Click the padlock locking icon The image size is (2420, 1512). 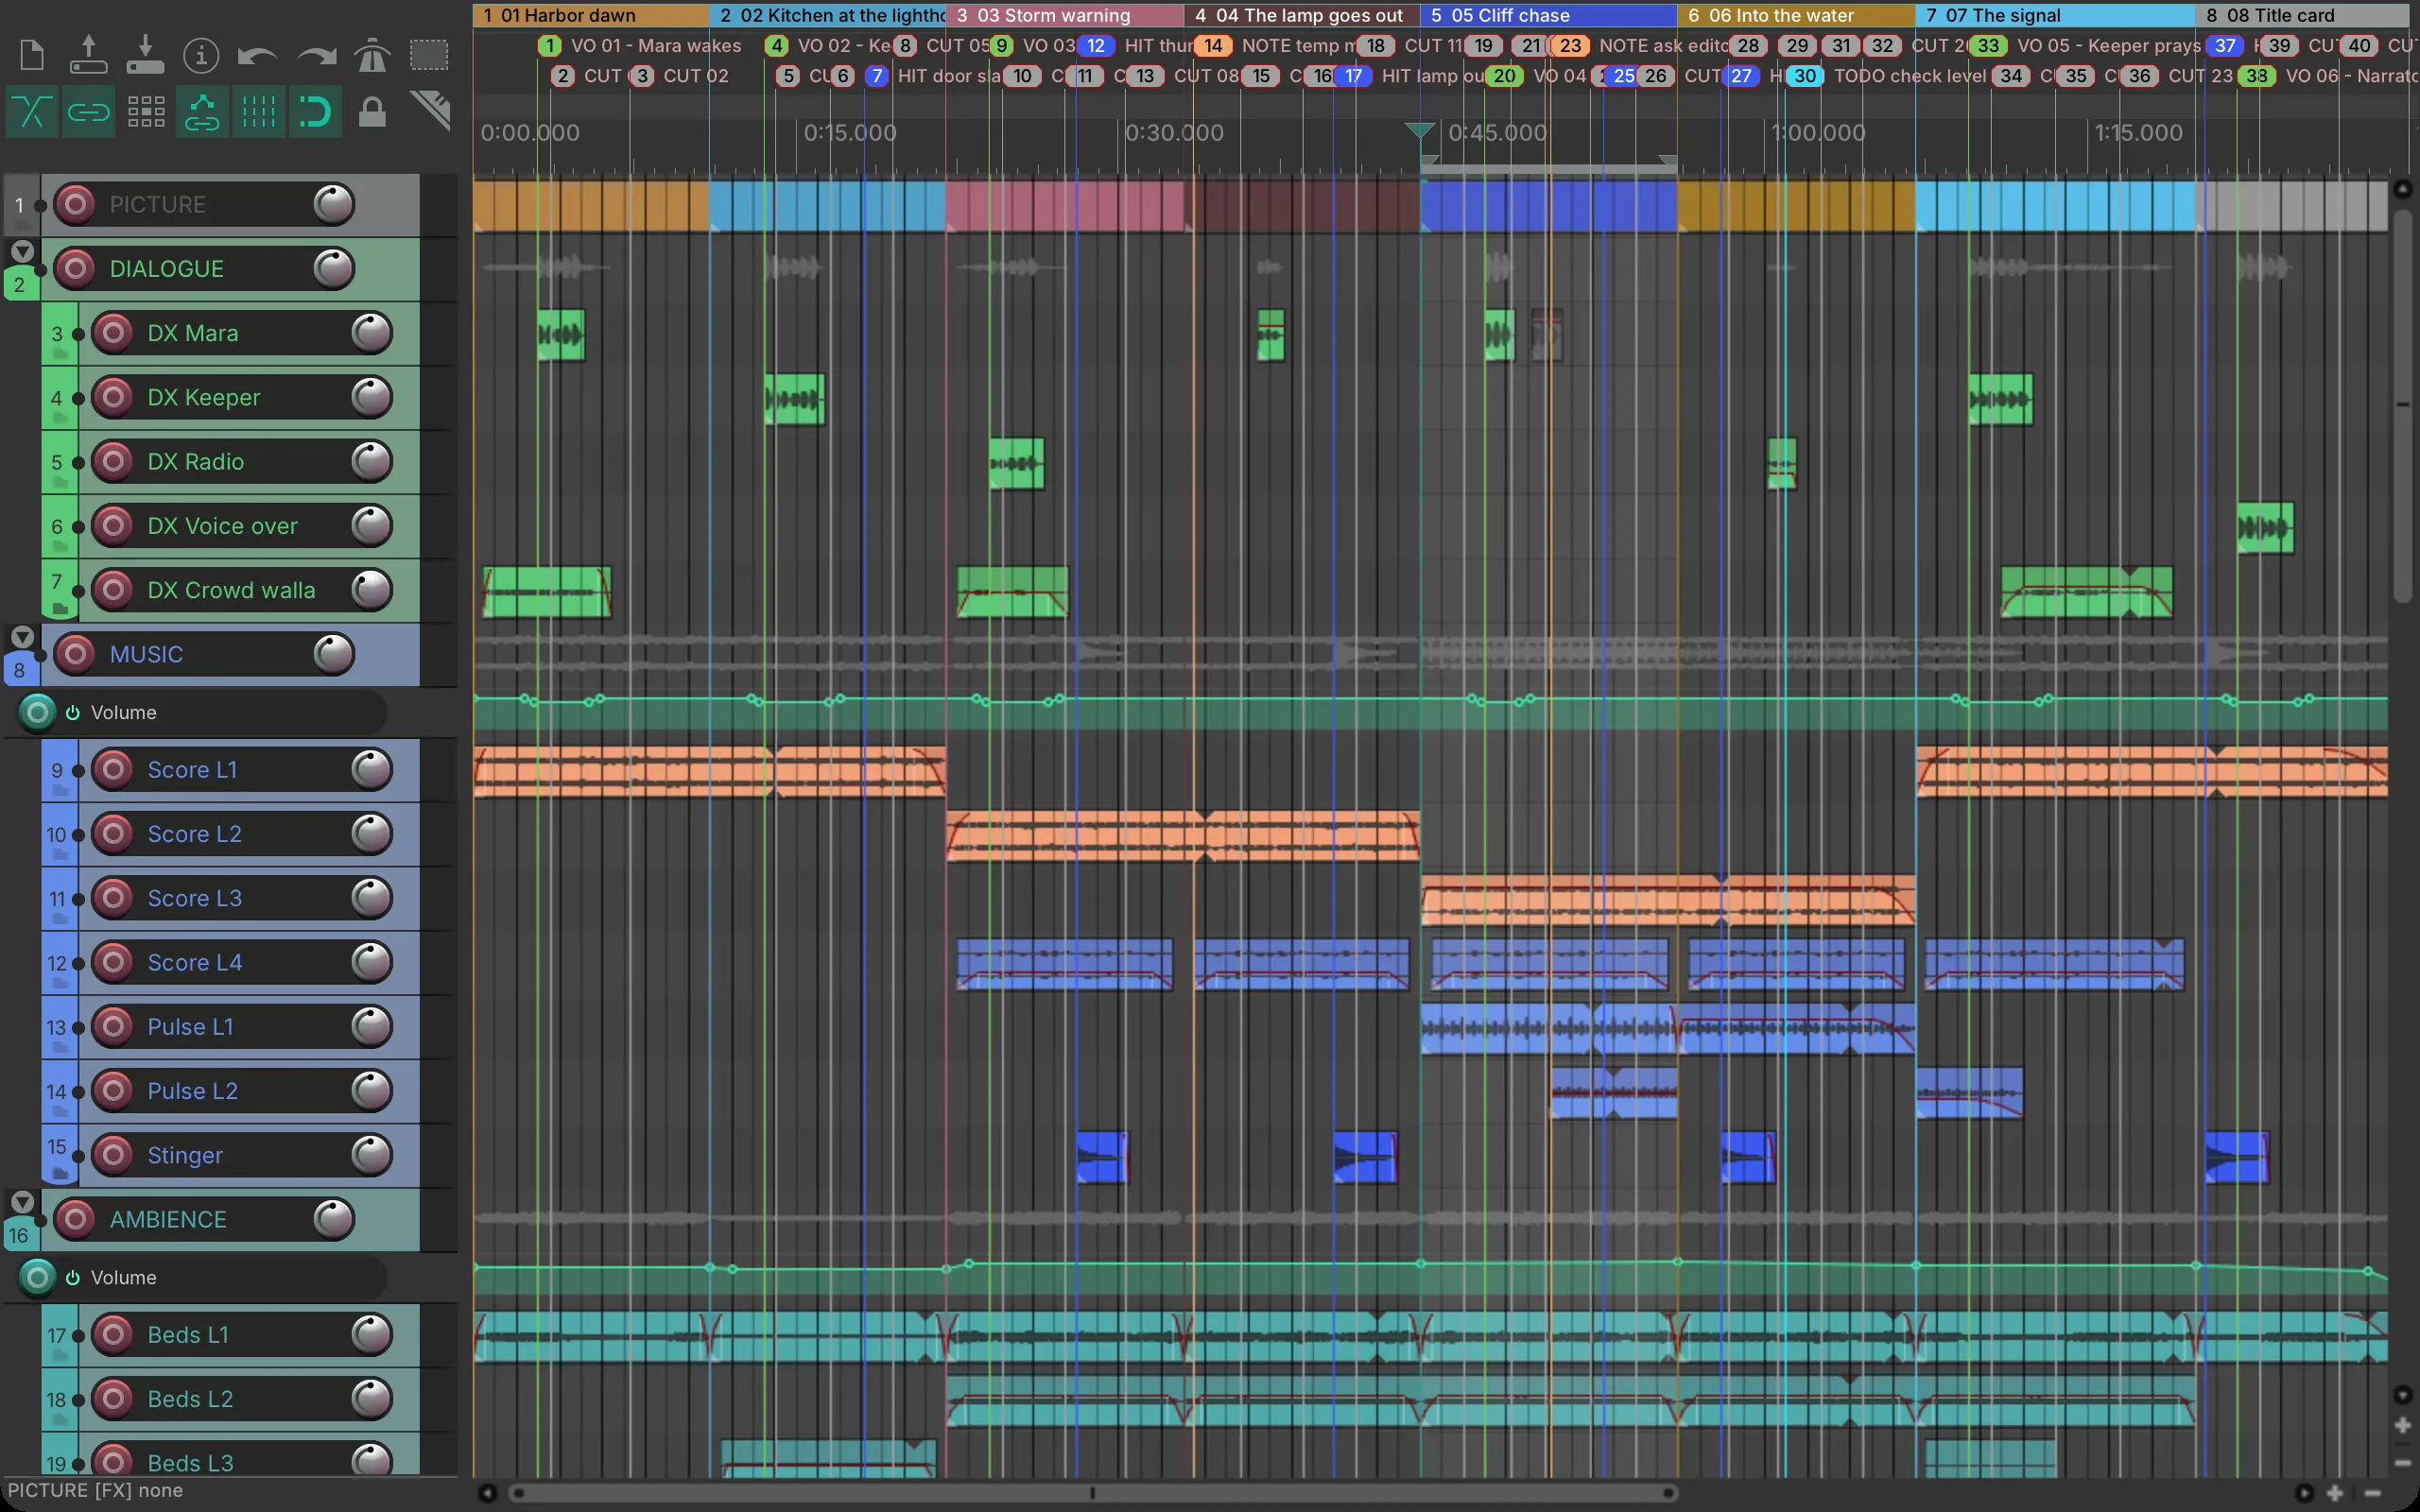point(372,112)
